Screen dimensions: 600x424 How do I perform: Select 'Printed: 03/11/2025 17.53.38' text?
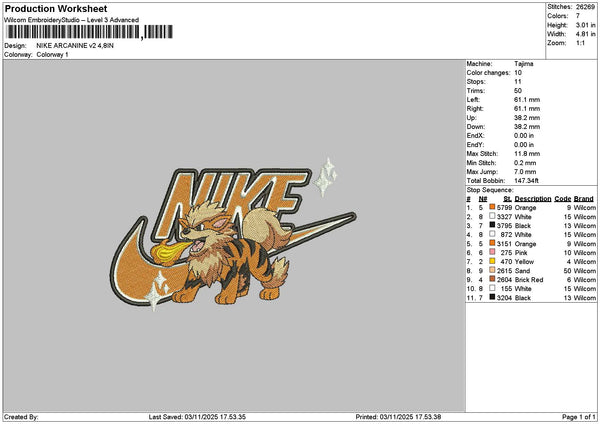398,417
